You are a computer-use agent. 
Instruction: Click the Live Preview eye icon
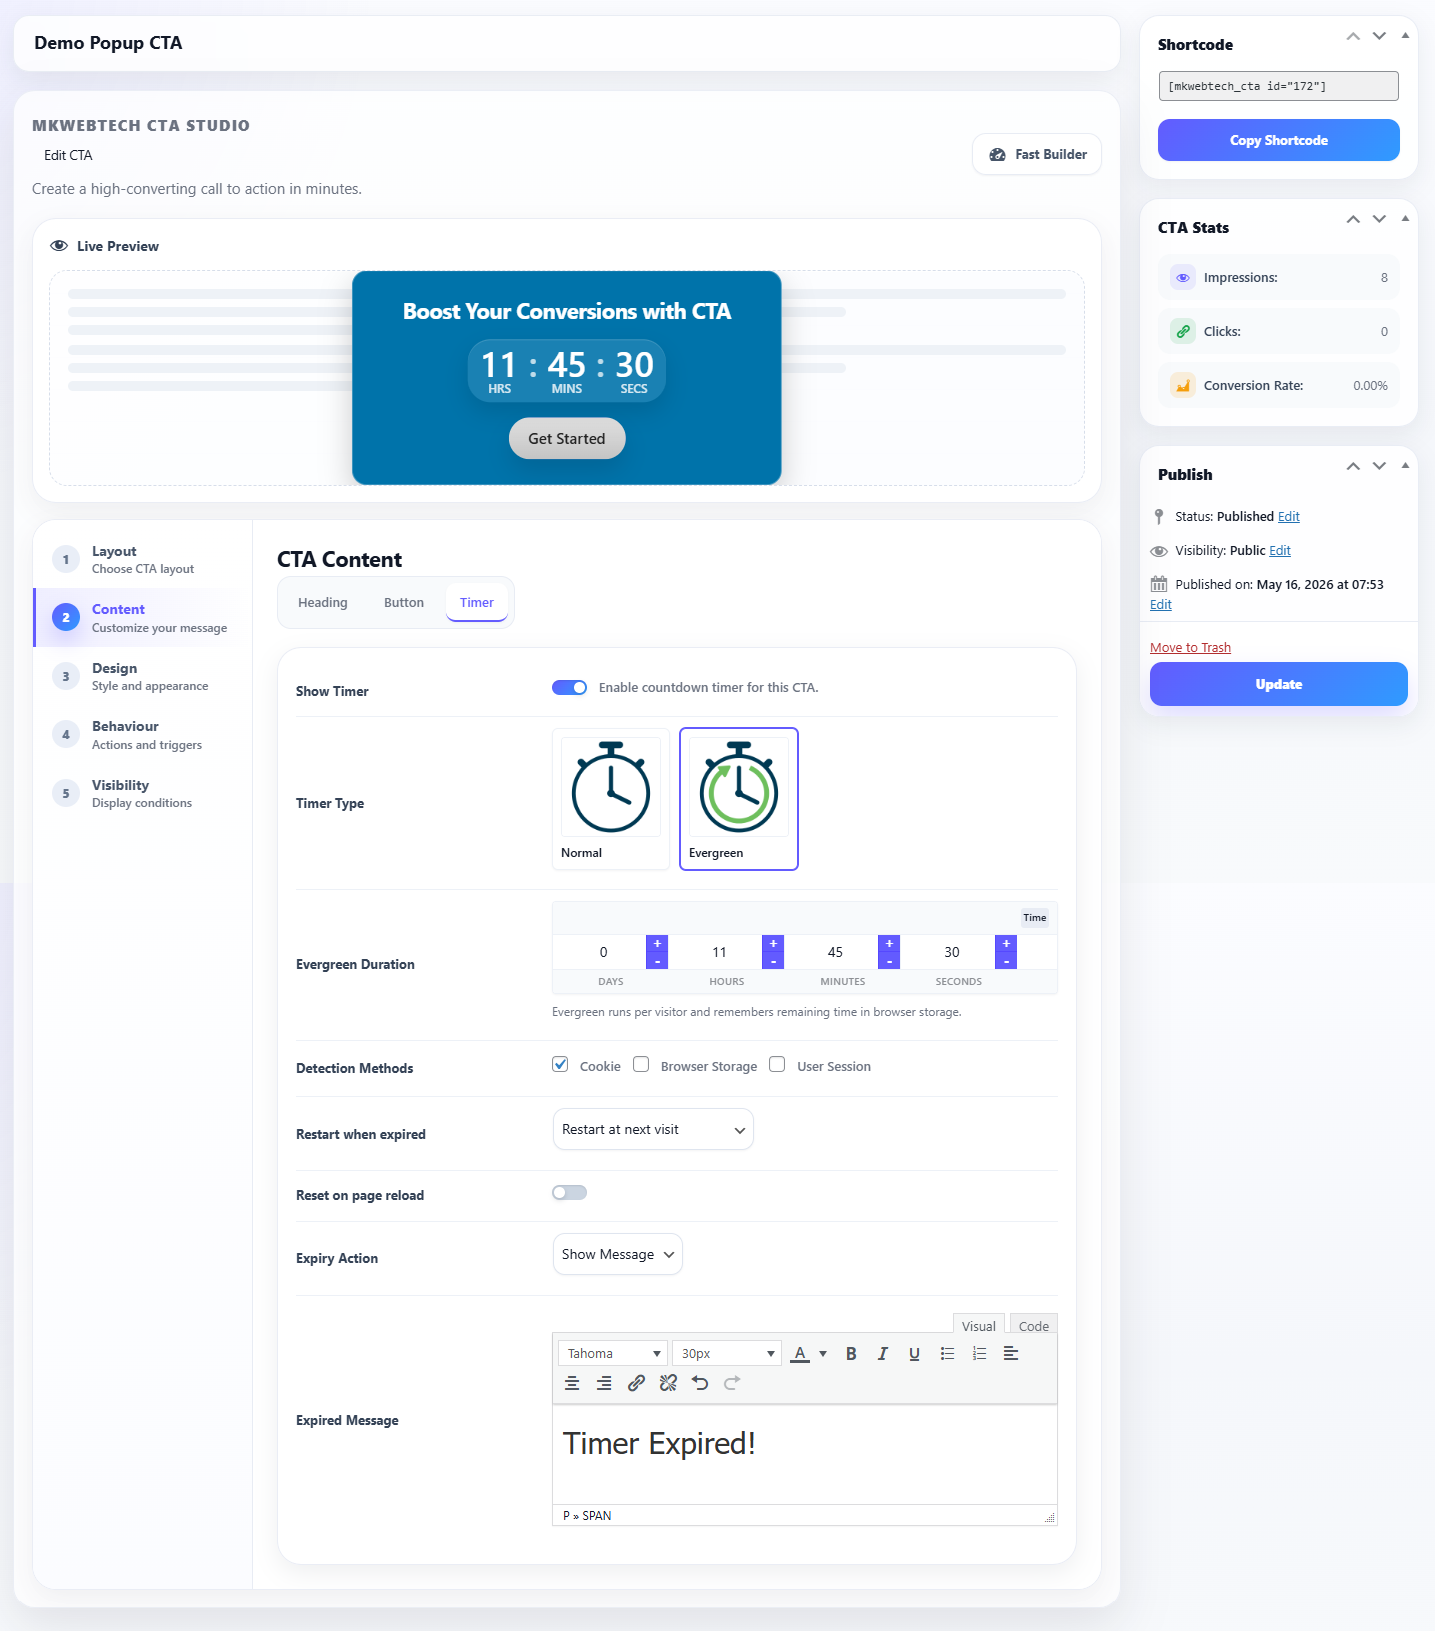point(59,246)
